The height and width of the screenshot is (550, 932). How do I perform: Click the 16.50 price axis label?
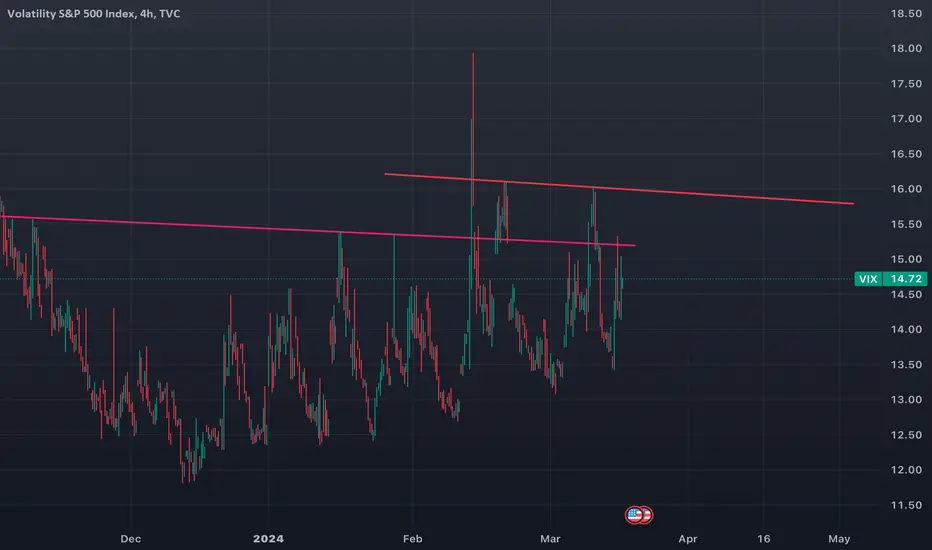906,154
